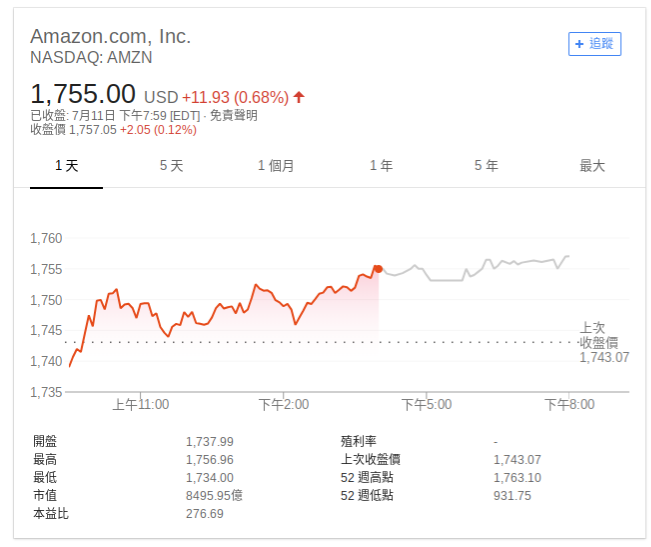
Task: Select the 1 天 time range tab
Action: 66,166
